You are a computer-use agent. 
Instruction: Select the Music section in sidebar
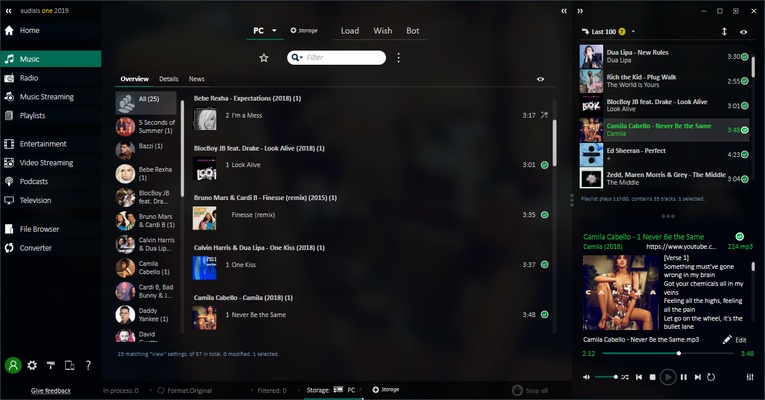coord(51,59)
